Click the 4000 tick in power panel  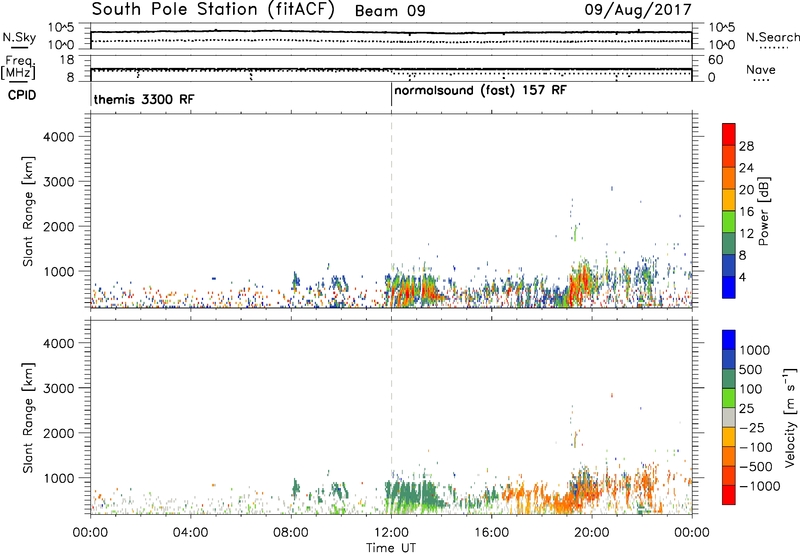pyautogui.click(x=58, y=137)
